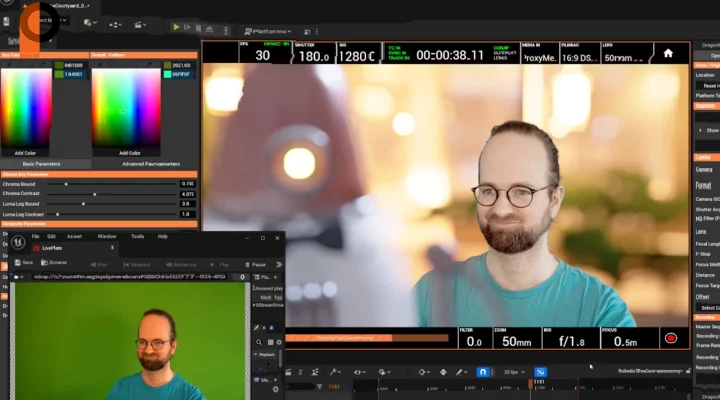Click Add Color under the Despill Colours picker
720x400 pixels.
pyautogui.click(x=129, y=153)
